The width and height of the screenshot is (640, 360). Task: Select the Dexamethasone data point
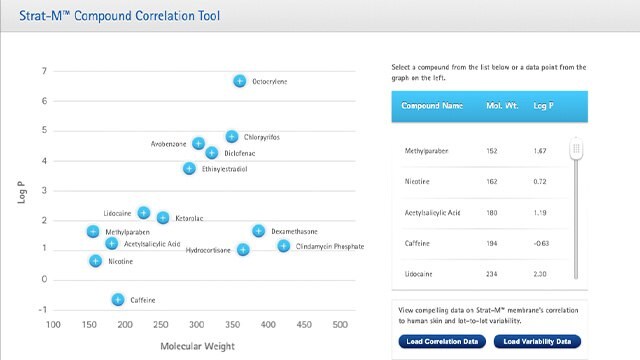258,231
